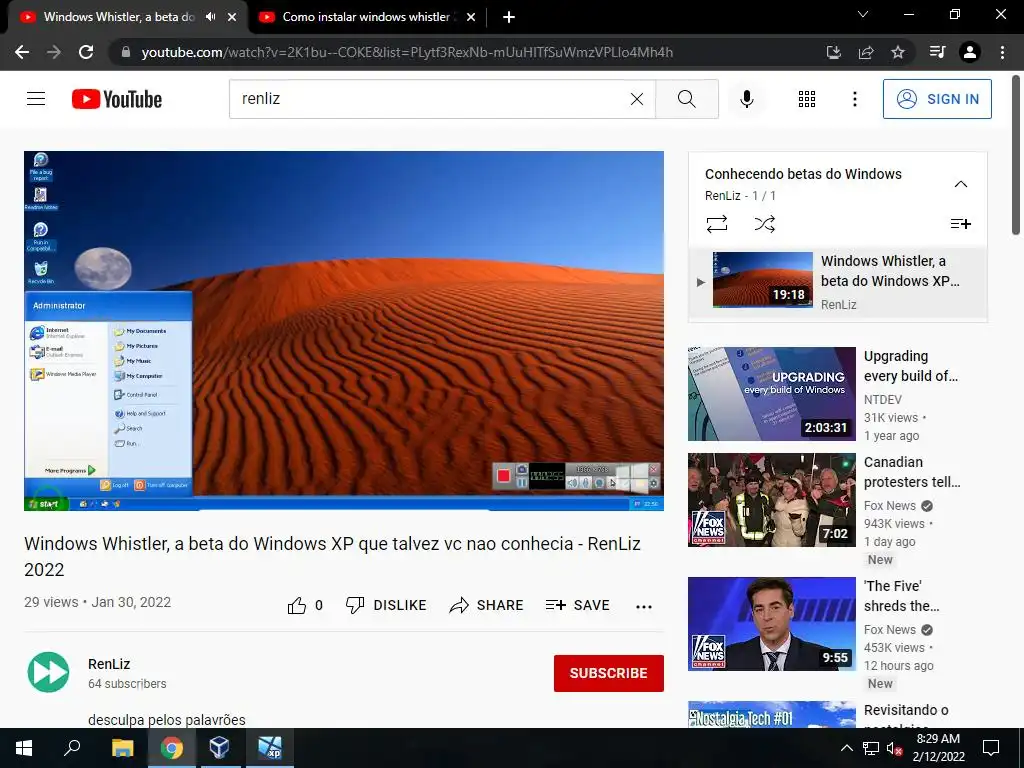
Task: Open the XP virtual machine taskbar item
Action: click(x=269, y=748)
